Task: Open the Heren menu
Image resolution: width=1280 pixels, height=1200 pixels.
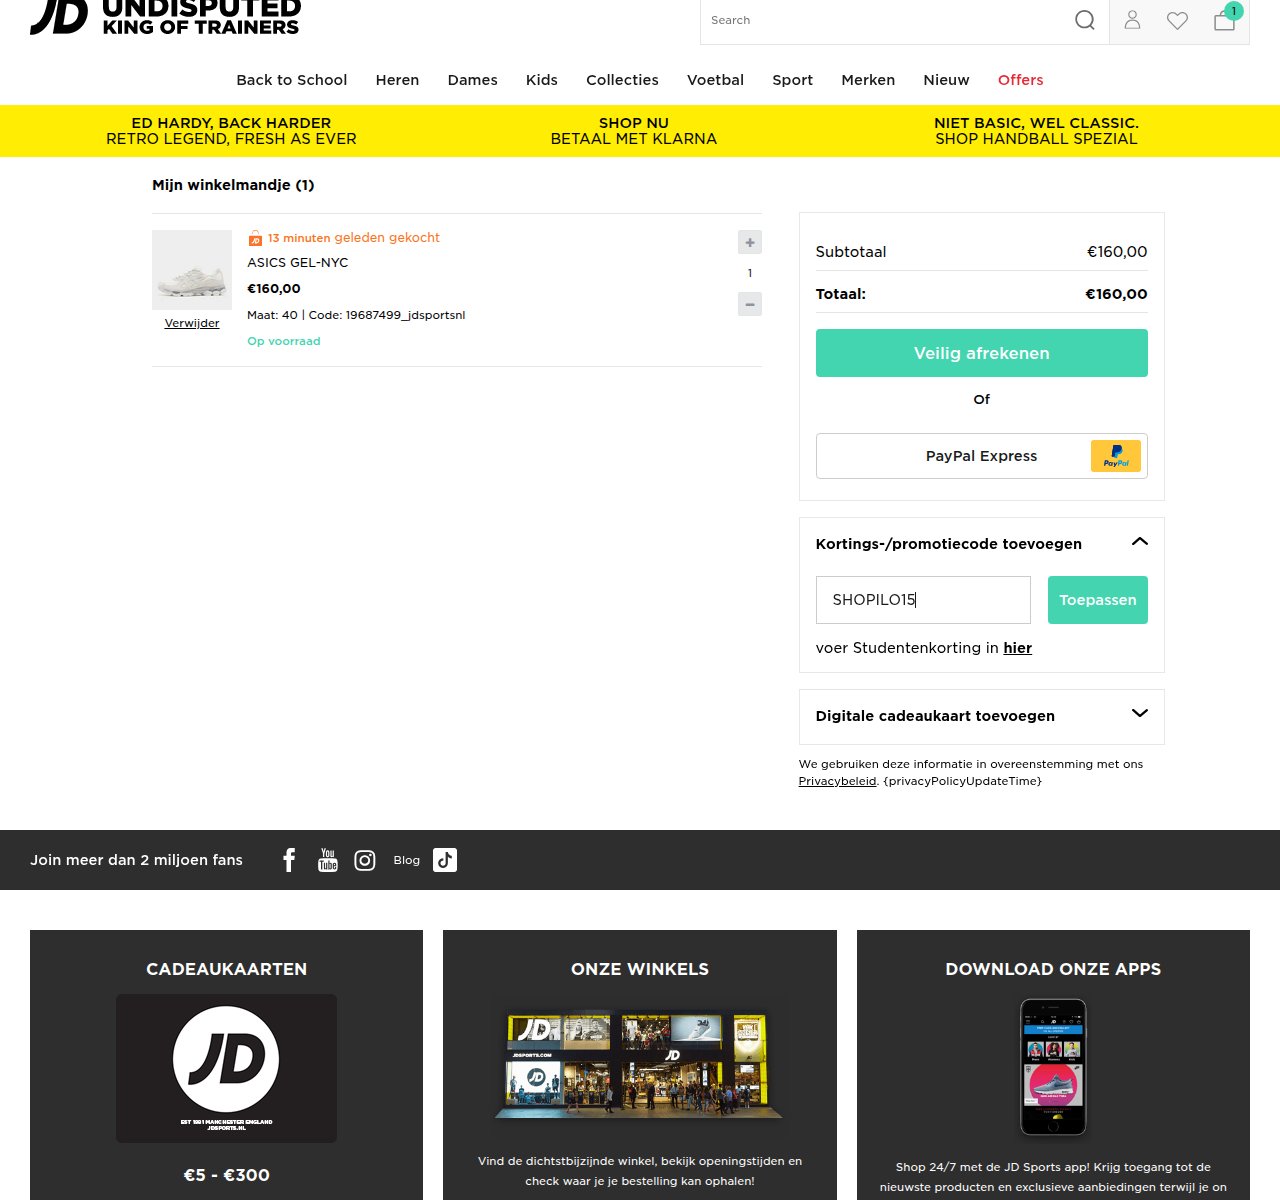Action: (397, 80)
